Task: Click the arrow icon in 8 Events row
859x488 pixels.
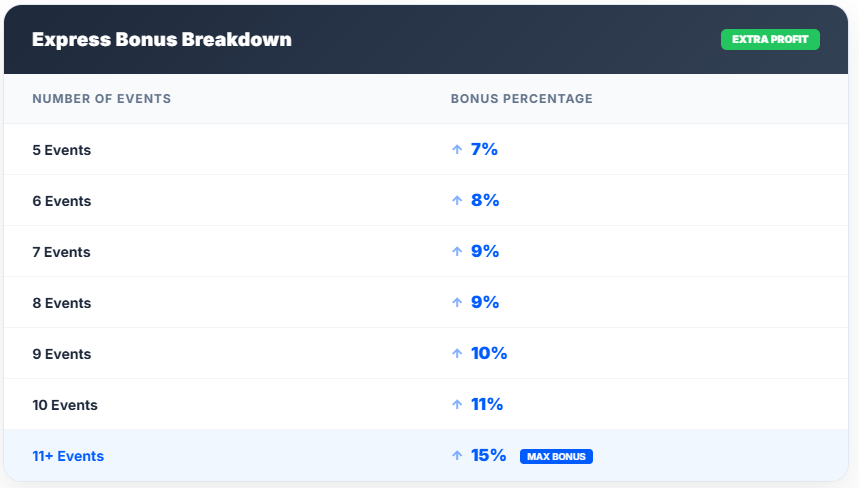Action: (457, 303)
